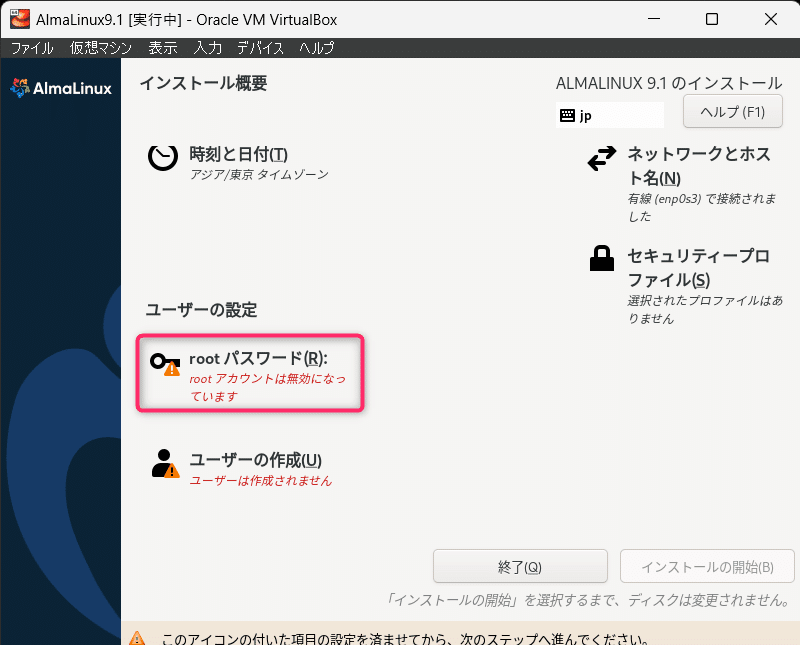This screenshot has height=645, width=800.
Task: Open the 入力 menu
Action: 208,48
